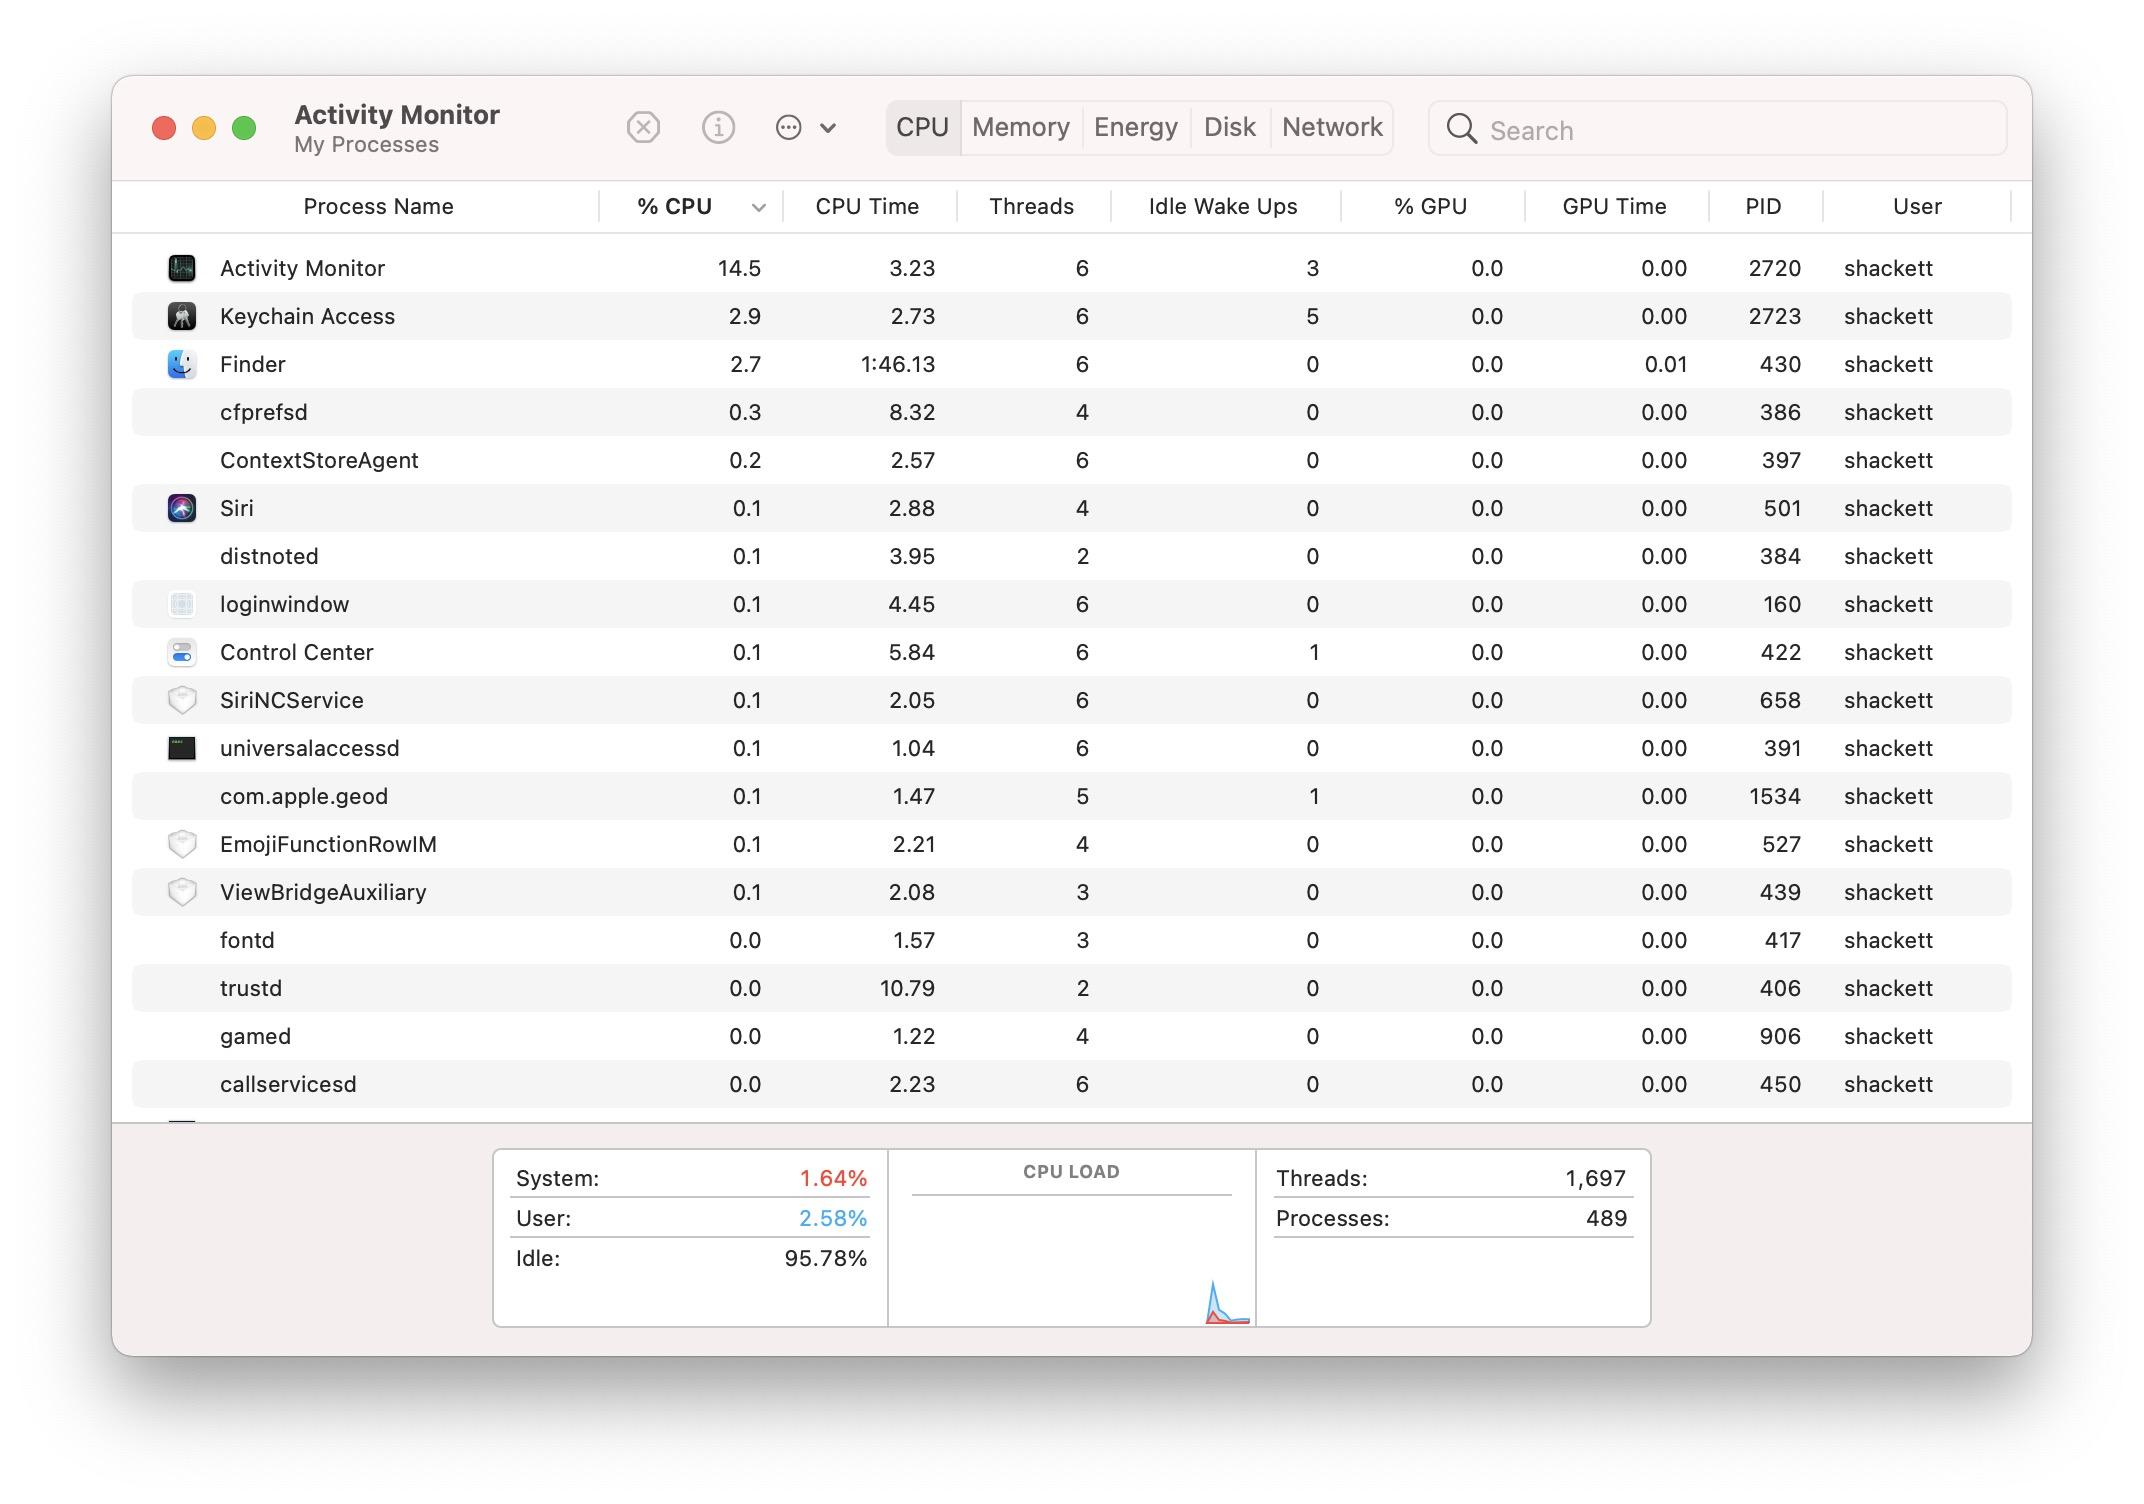2144x1504 pixels.
Task: Sort by Process Name column header
Action: pos(378,207)
